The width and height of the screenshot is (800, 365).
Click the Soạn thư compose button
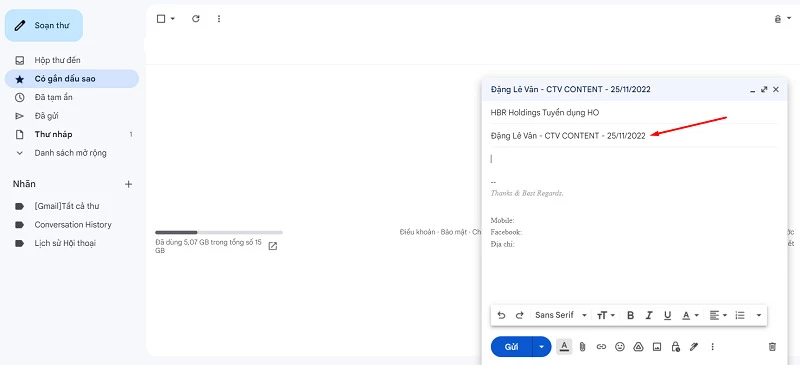point(44,26)
